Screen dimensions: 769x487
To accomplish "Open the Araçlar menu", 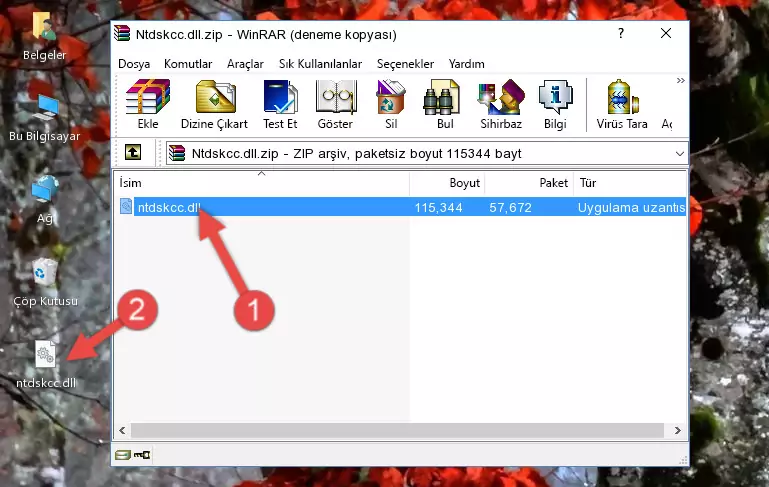I will tap(245, 64).
